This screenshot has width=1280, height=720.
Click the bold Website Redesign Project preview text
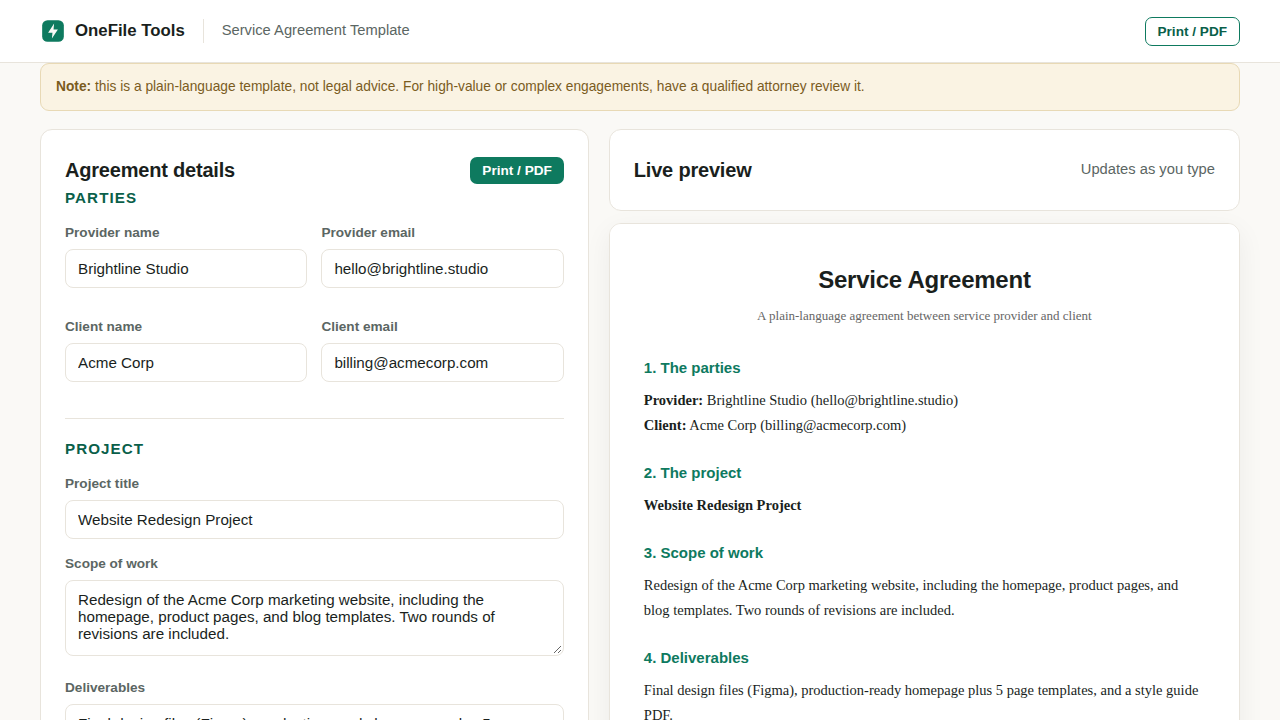[x=723, y=505]
